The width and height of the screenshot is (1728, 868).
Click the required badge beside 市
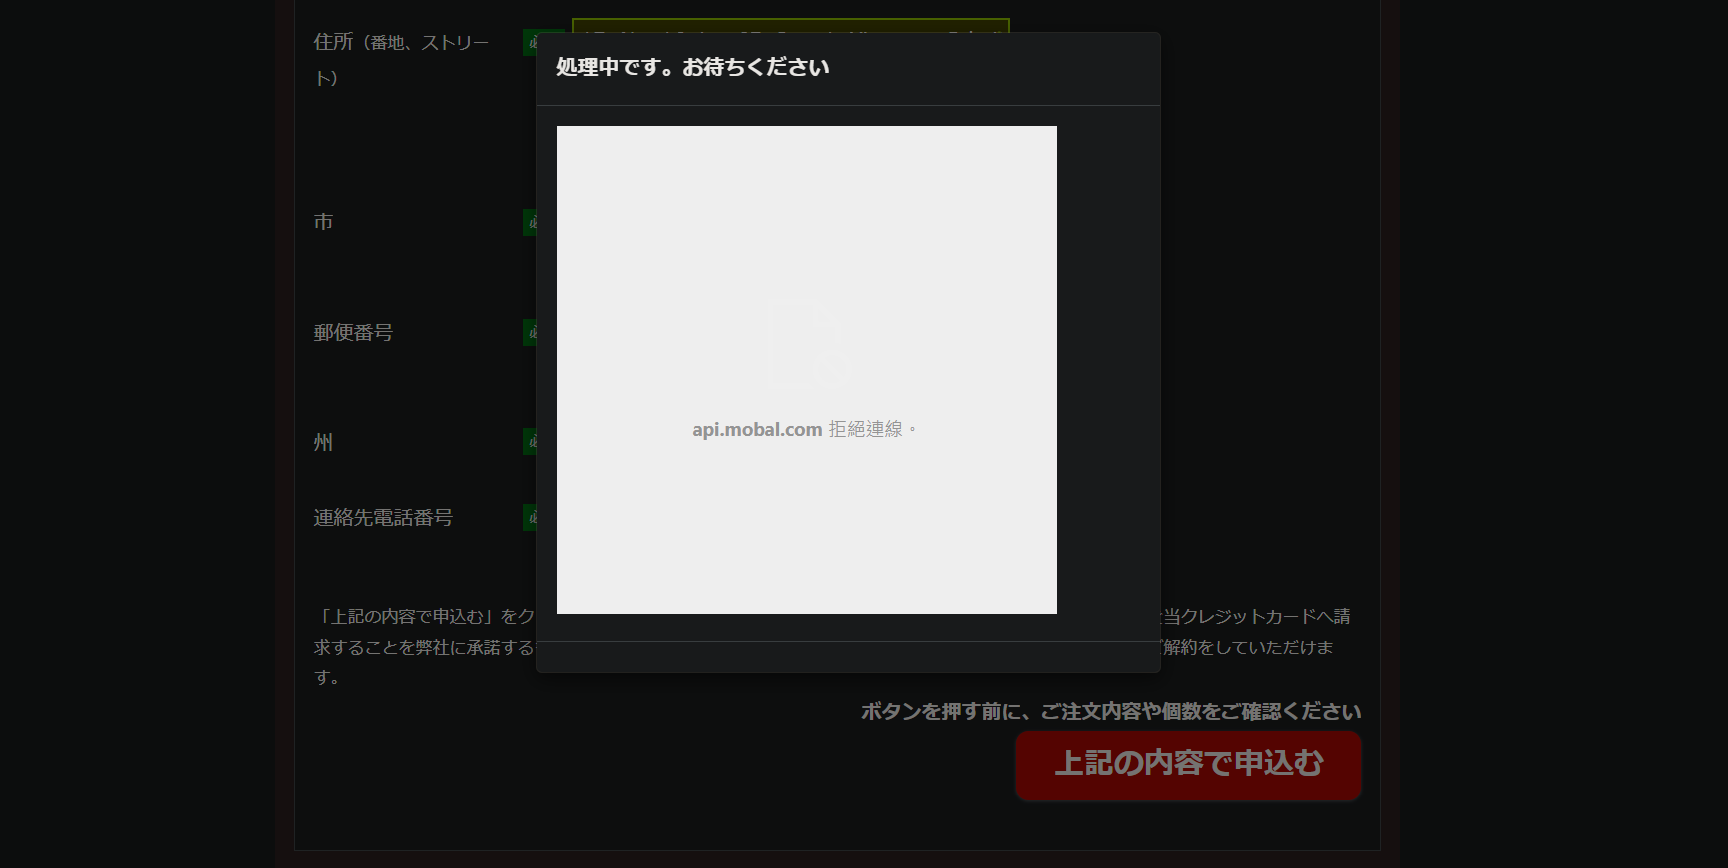530,222
